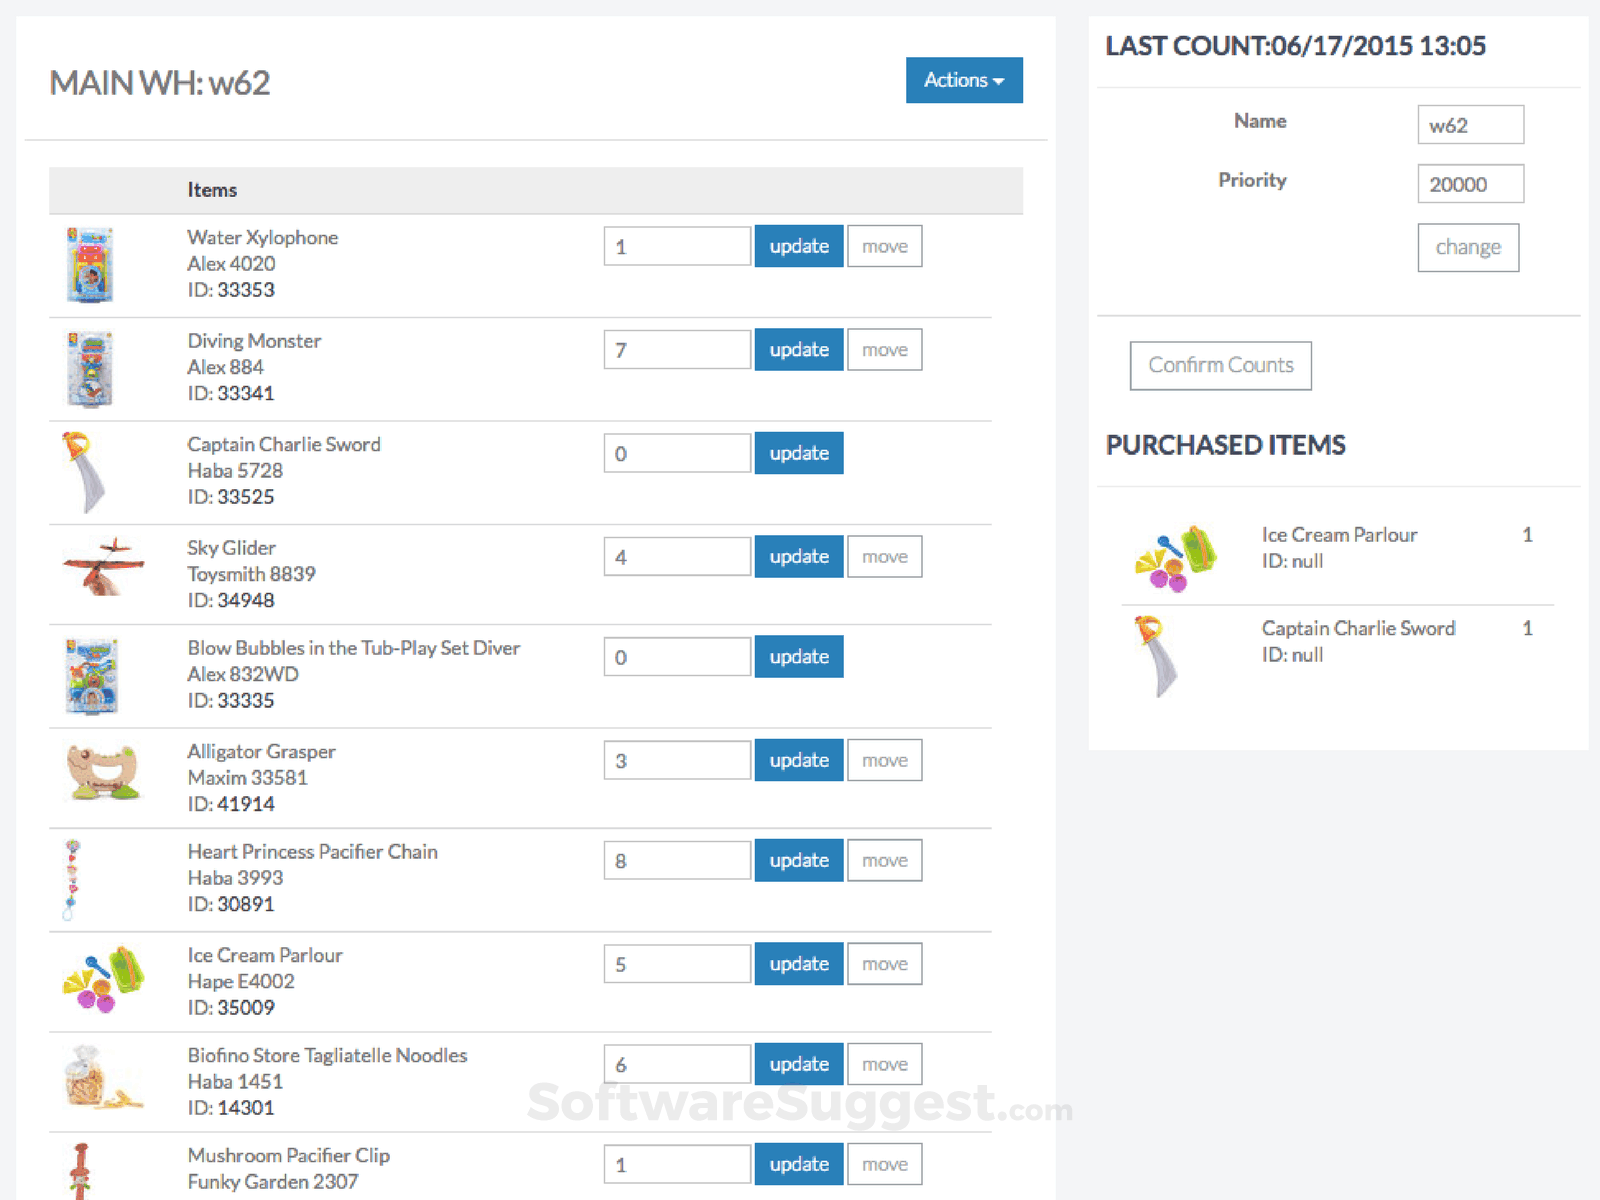Image resolution: width=1600 pixels, height=1200 pixels.
Task: Click the Diving Monster product image
Action: [90, 369]
